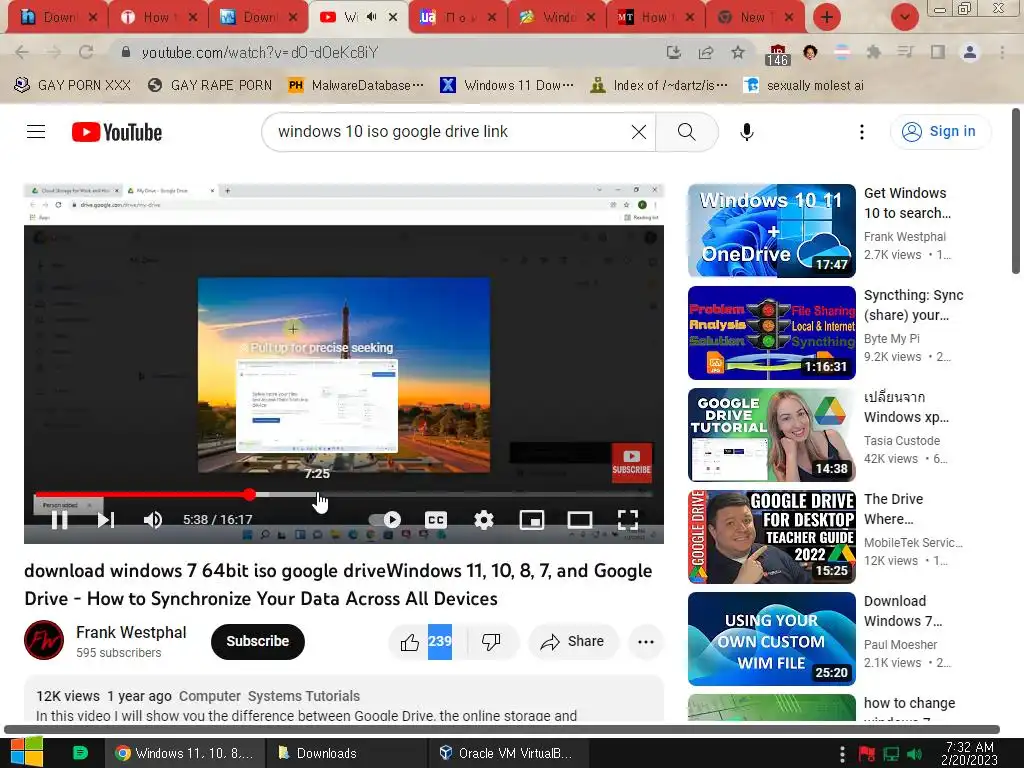Go to YouTube home via logo
The height and width of the screenshot is (768, 1024).
point(117,132)
